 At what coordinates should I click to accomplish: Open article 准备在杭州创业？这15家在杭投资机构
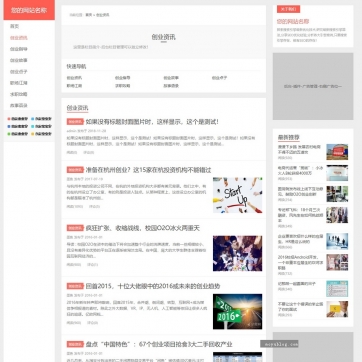[x=148, y=170]
